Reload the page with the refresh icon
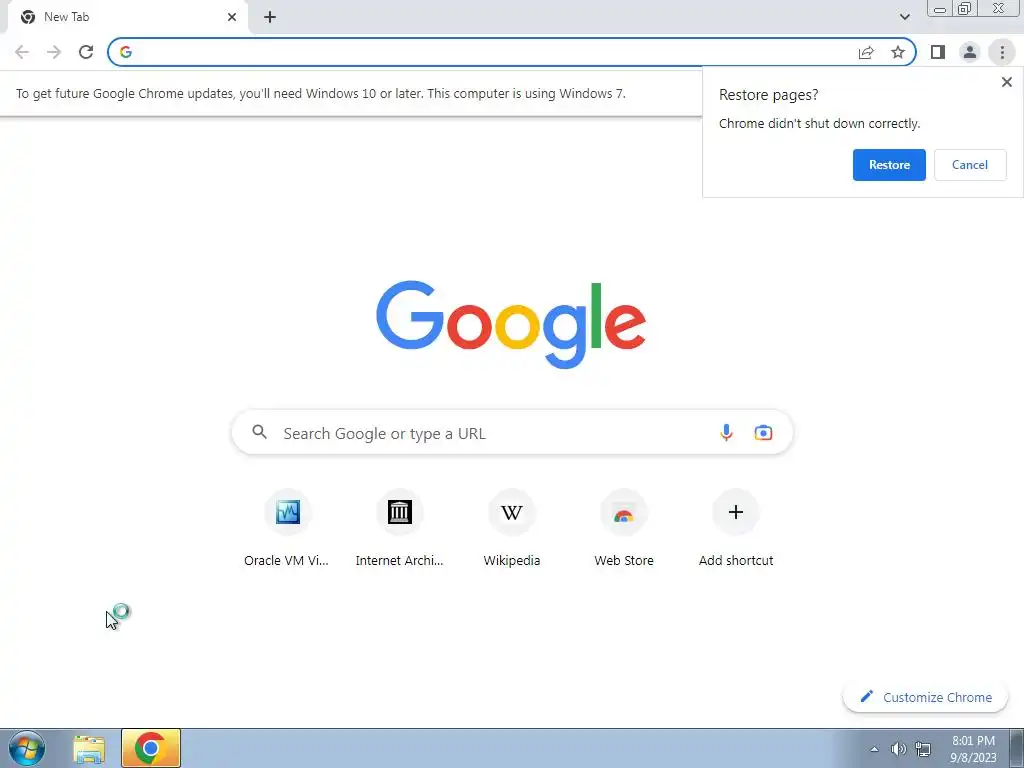The width and height of the screenshot is (1024, 768). pyautogui.click(x=86, y=52)
